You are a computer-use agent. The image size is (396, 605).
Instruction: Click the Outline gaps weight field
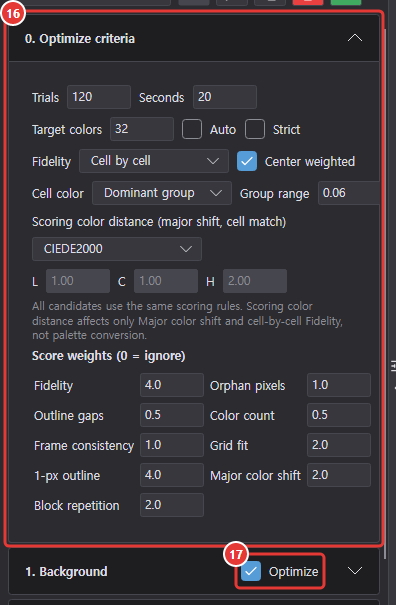tap(172, 415)
